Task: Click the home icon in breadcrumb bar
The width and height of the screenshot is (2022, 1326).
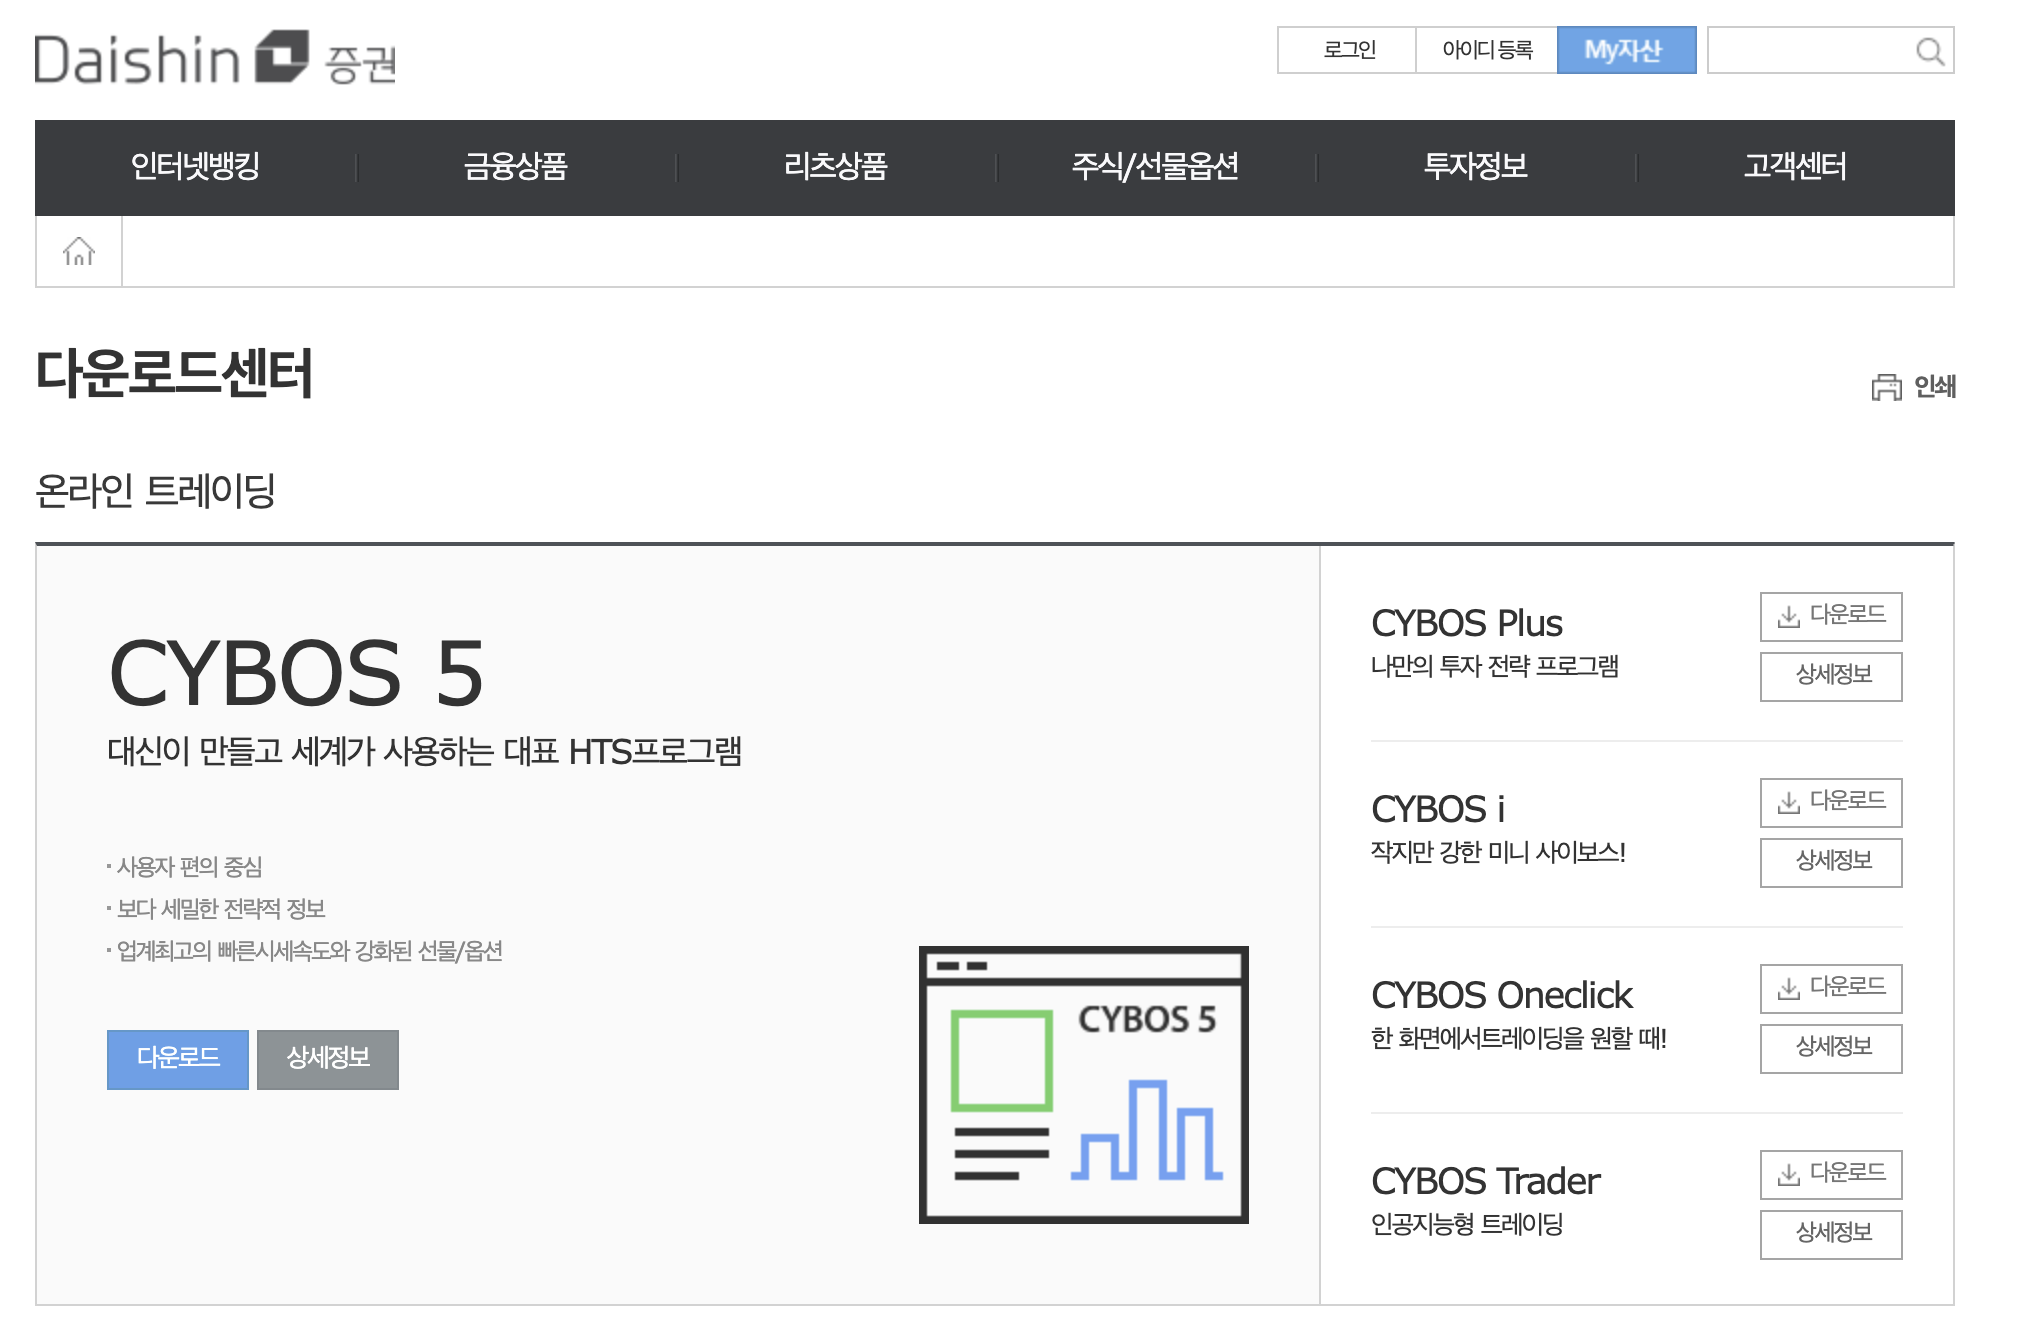Action: click(79, 251)
